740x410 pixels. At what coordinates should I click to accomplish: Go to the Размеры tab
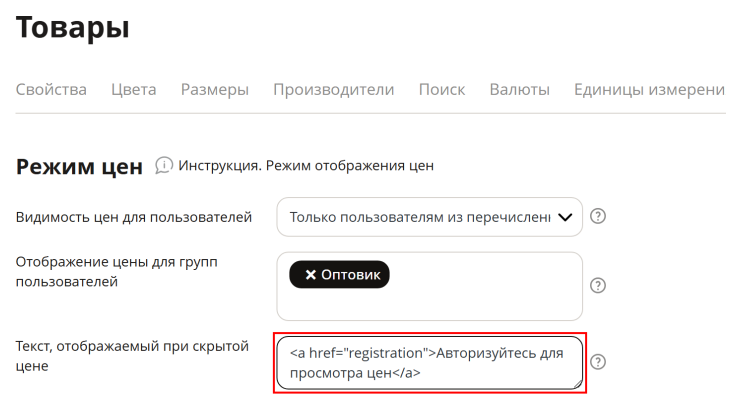click(x=215, y=89)
